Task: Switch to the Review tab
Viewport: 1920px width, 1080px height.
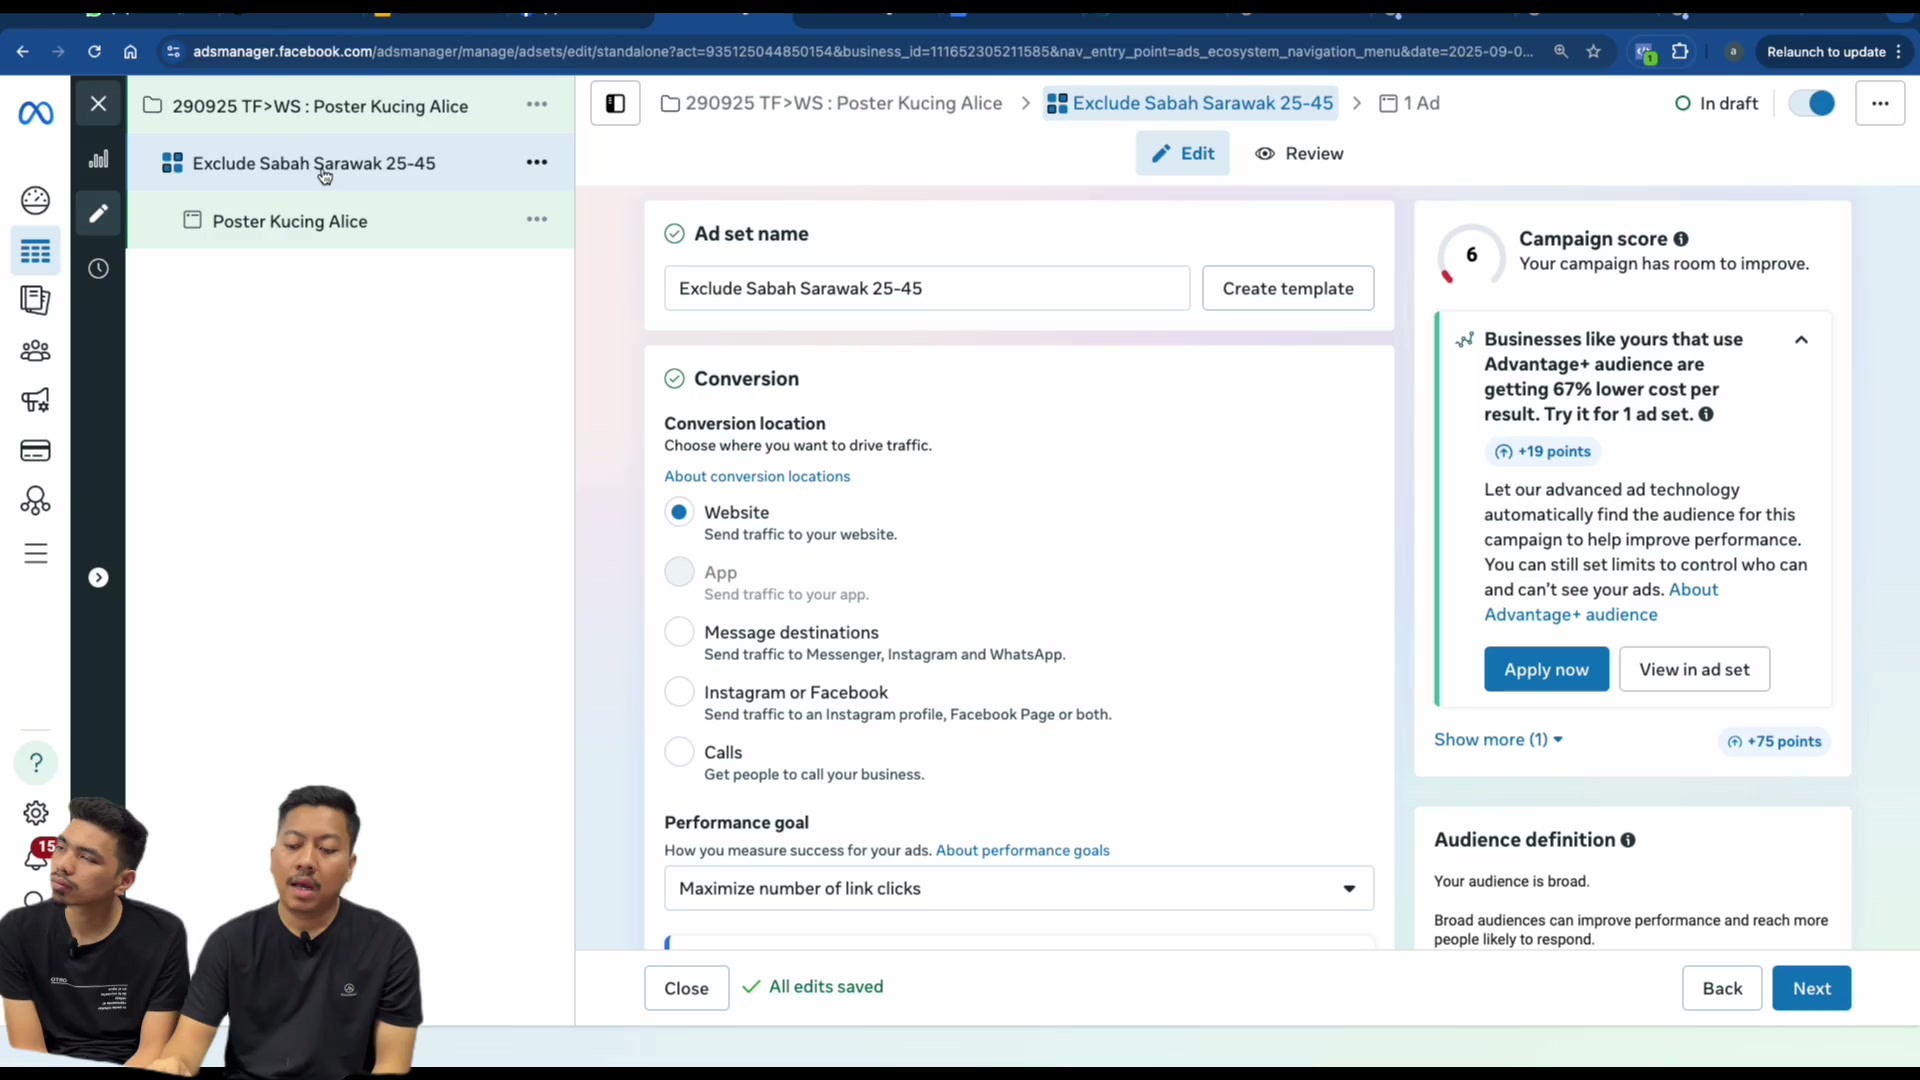Action: click(x=1299, y=153)
